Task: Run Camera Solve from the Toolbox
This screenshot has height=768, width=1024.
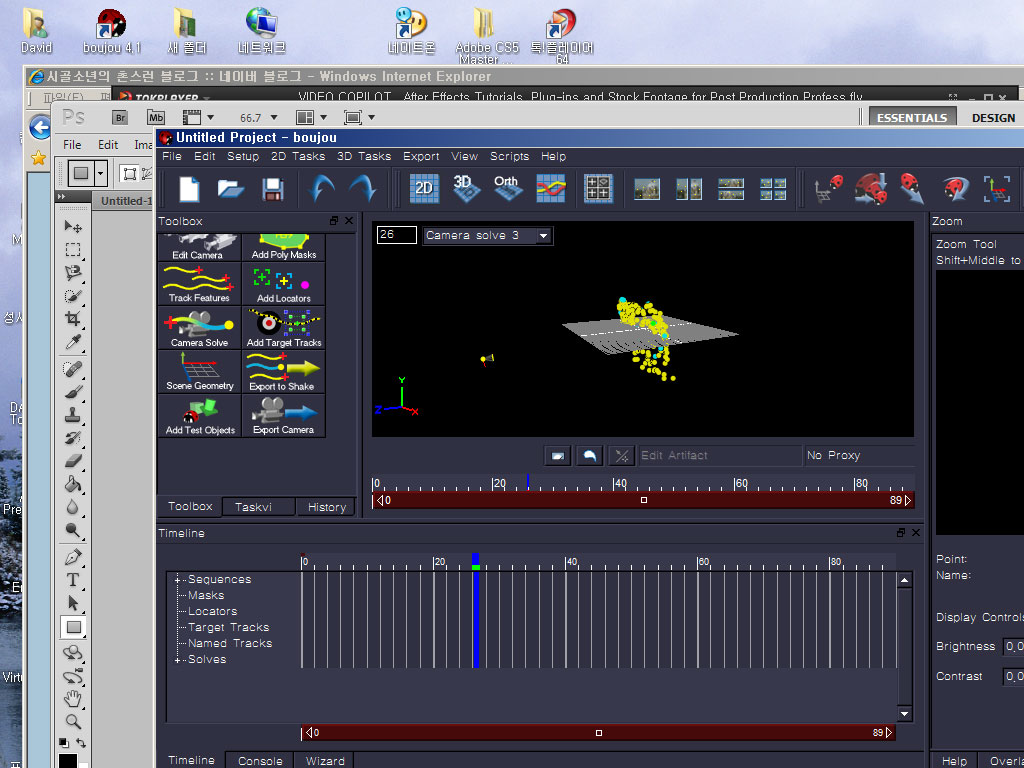Action: click(x=199, y=328)
